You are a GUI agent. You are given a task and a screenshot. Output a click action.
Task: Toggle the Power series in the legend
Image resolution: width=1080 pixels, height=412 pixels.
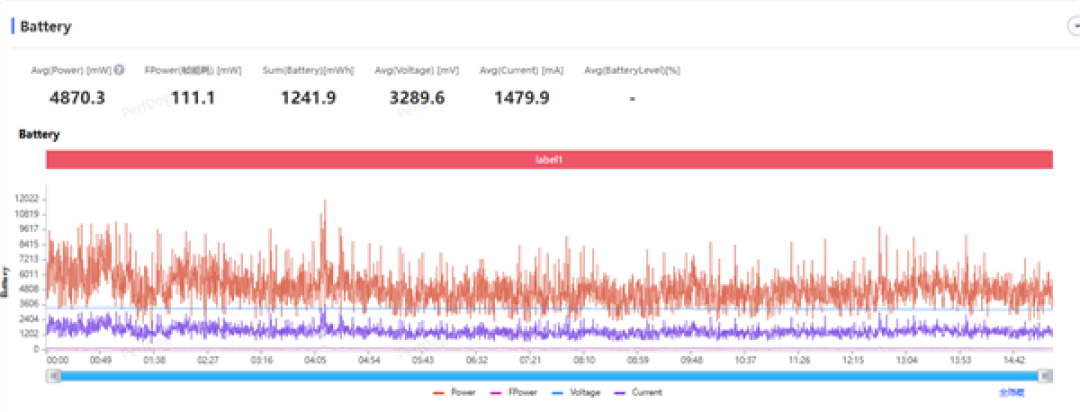point(455,392)
